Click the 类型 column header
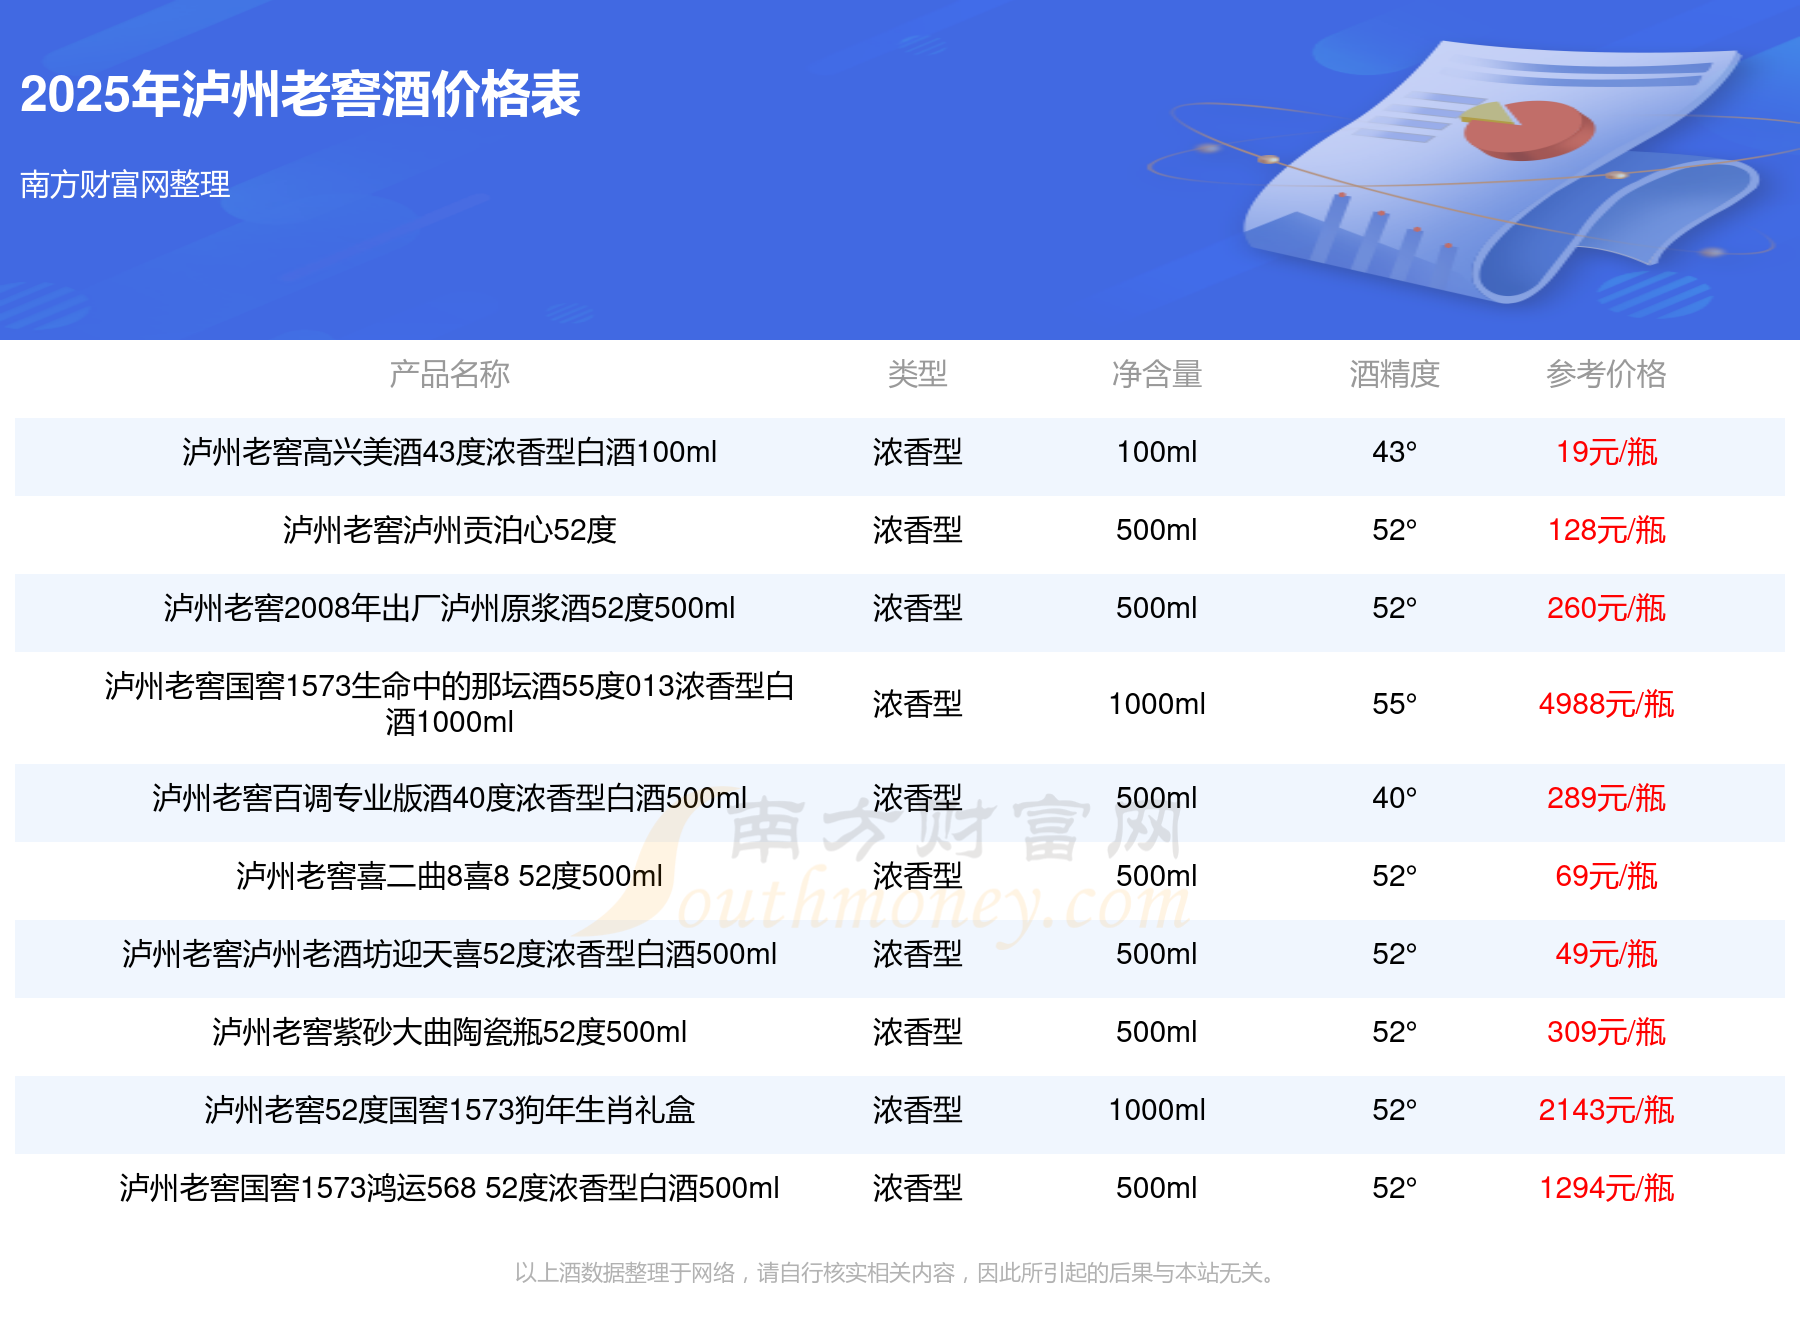The width and height of the screenshot is (1800, 1318). (917, 374)
